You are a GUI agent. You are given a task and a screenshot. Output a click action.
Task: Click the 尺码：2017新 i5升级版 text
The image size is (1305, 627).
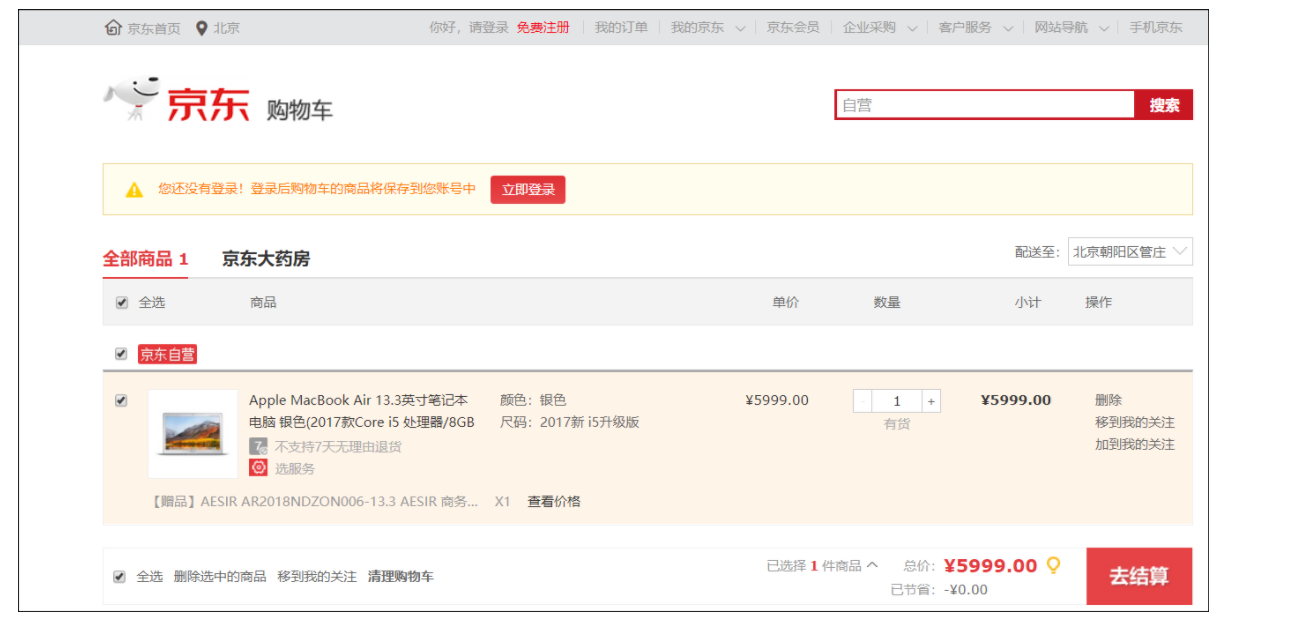(x=570, y=422)
